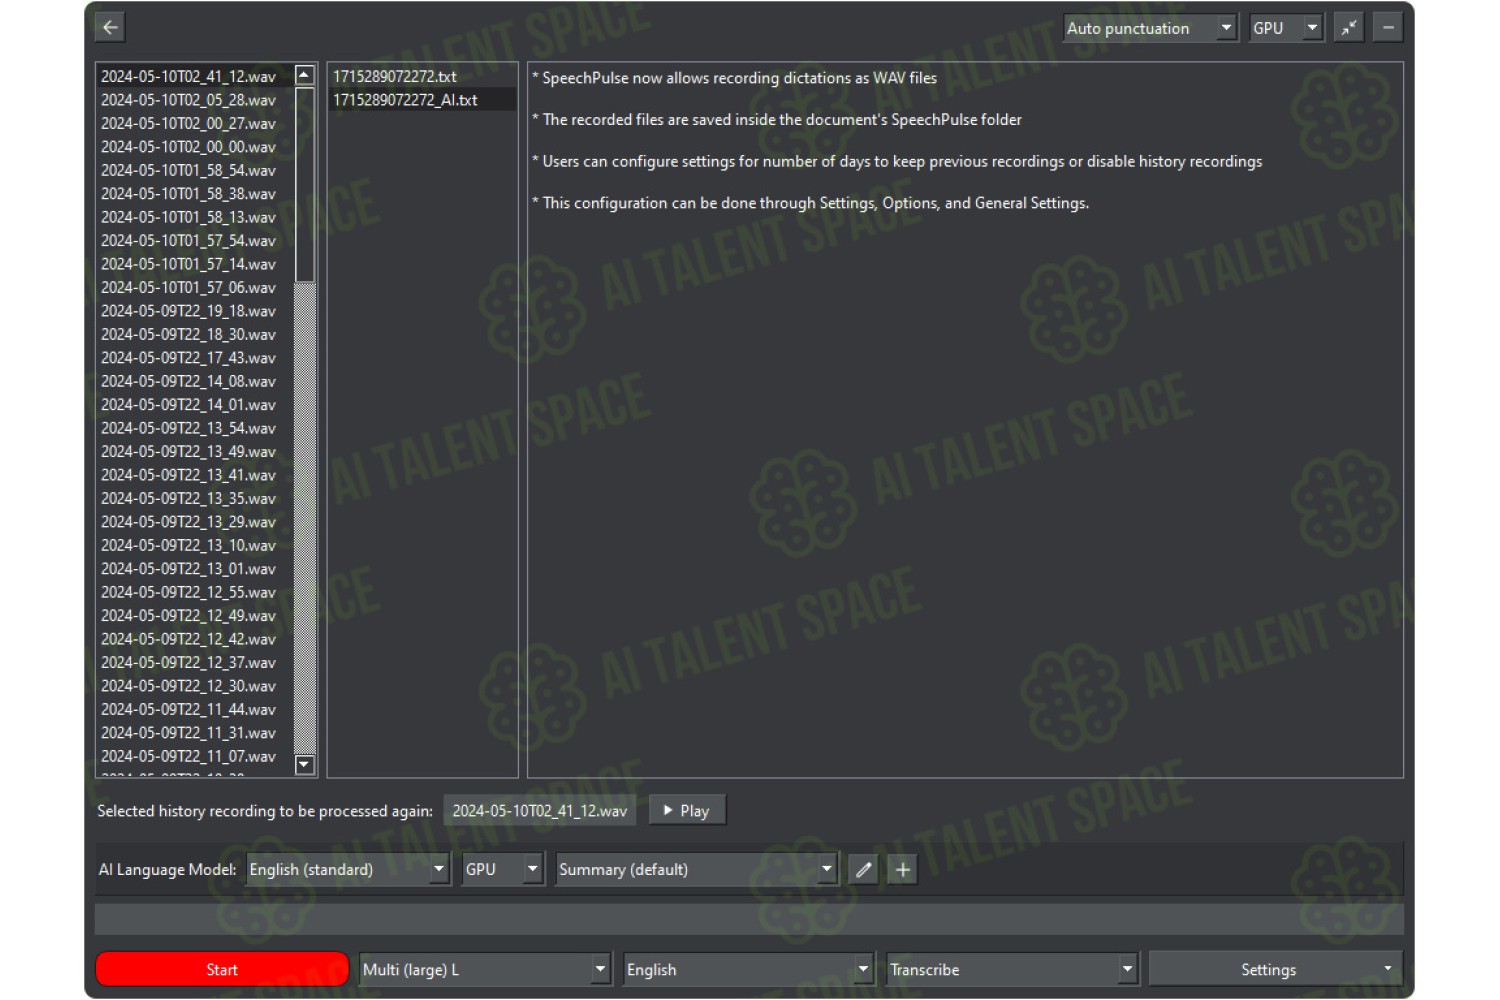This screenshot has width=1500, height=1000.
Task: Open the Transcribe task dropdown
Action: (1012, 970)
